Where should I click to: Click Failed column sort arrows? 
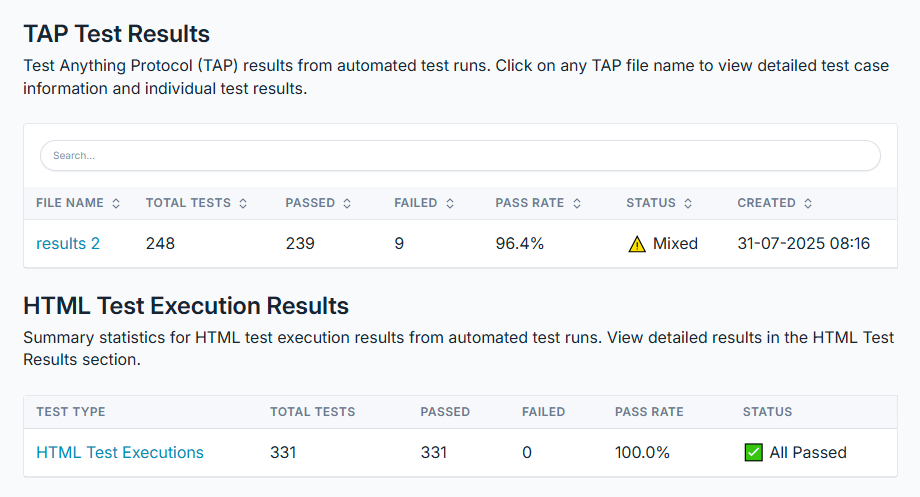coord(450,204)
